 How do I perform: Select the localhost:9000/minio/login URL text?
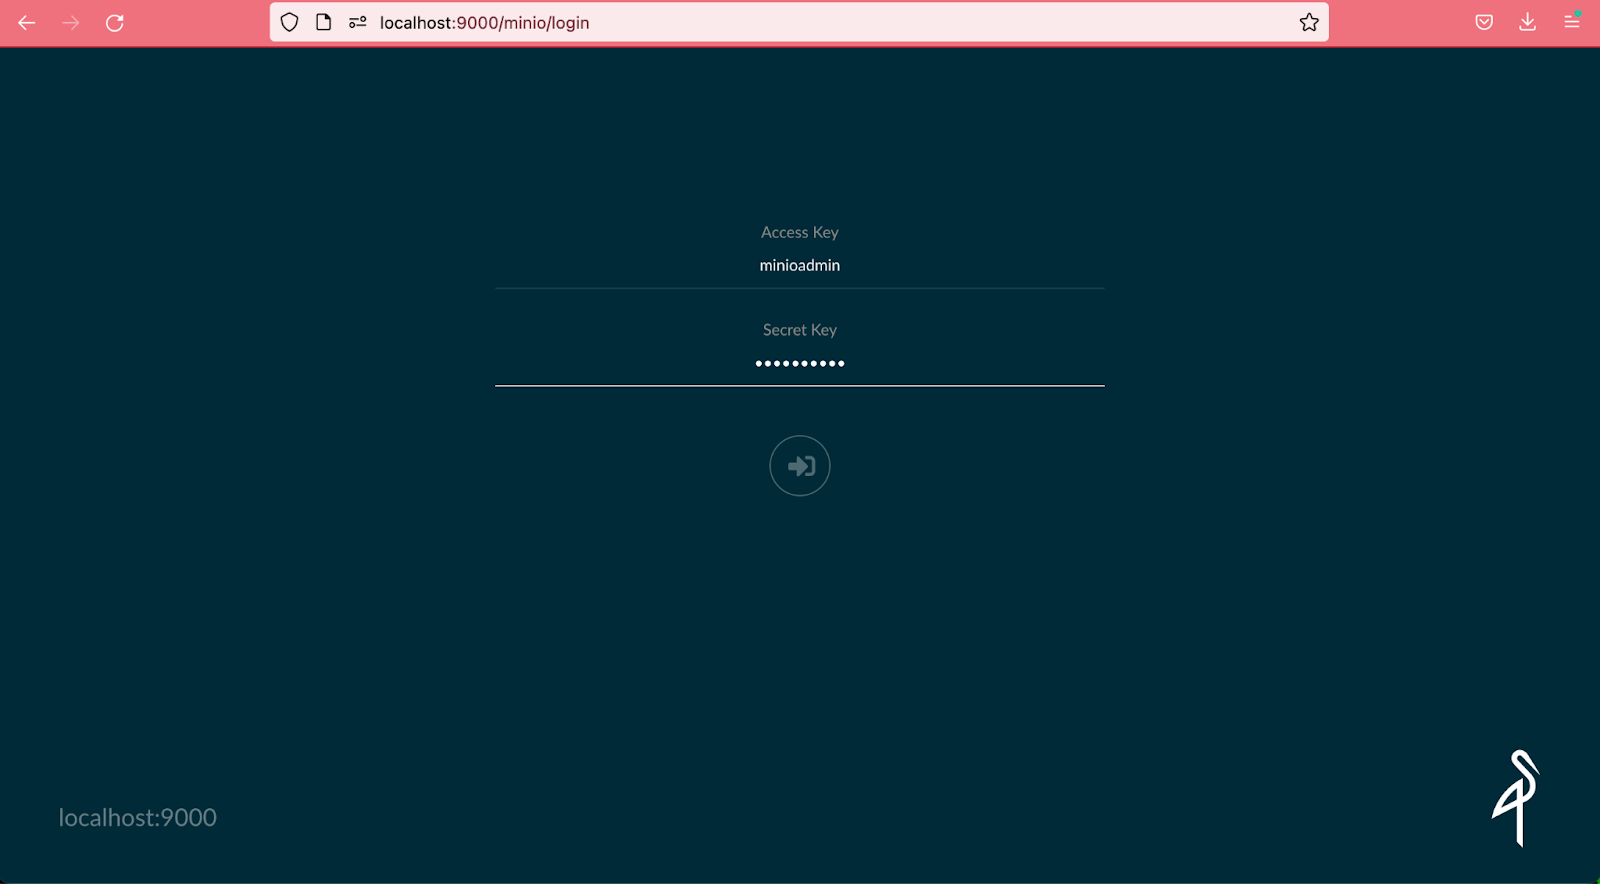point(484,23)
